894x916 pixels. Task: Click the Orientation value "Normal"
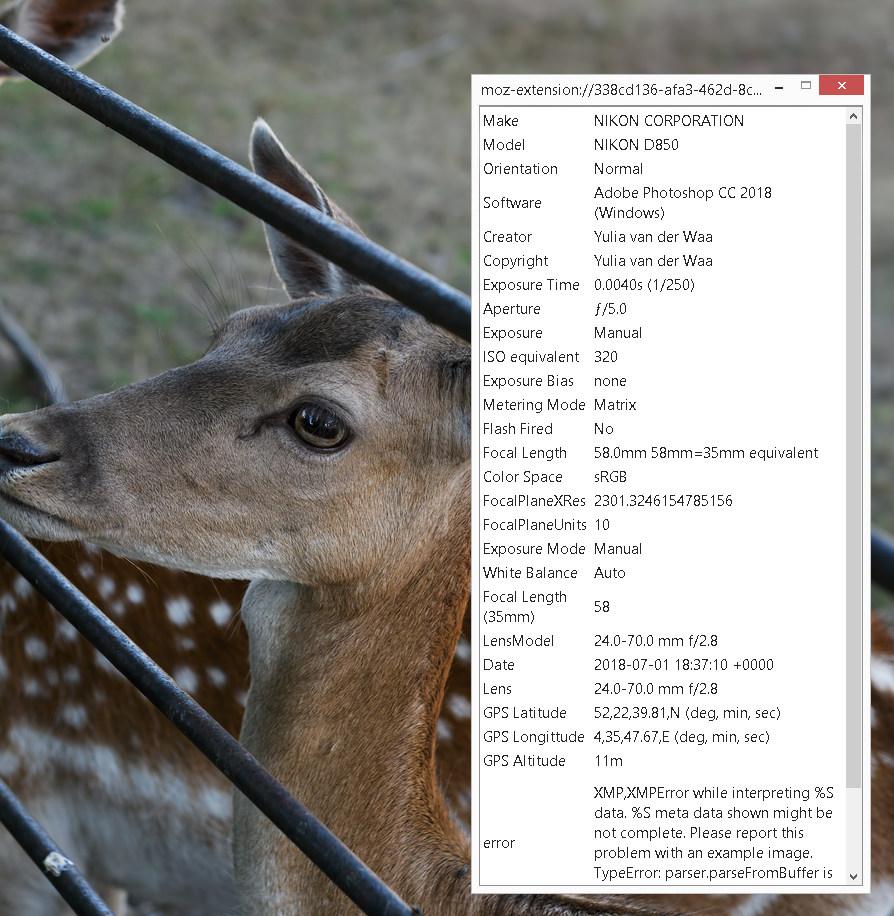click(x=618, y=169)
